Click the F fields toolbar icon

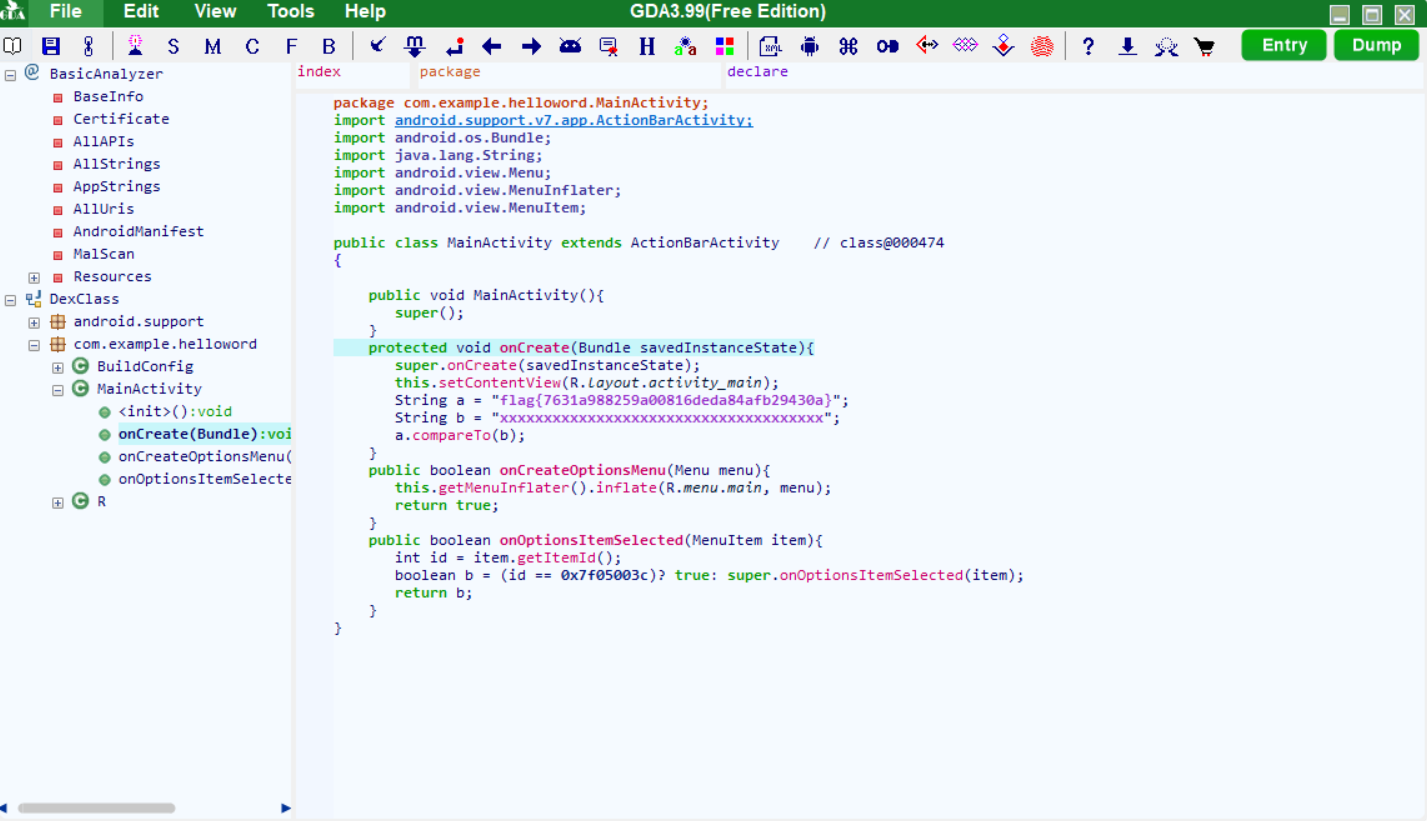click(291, 47)
